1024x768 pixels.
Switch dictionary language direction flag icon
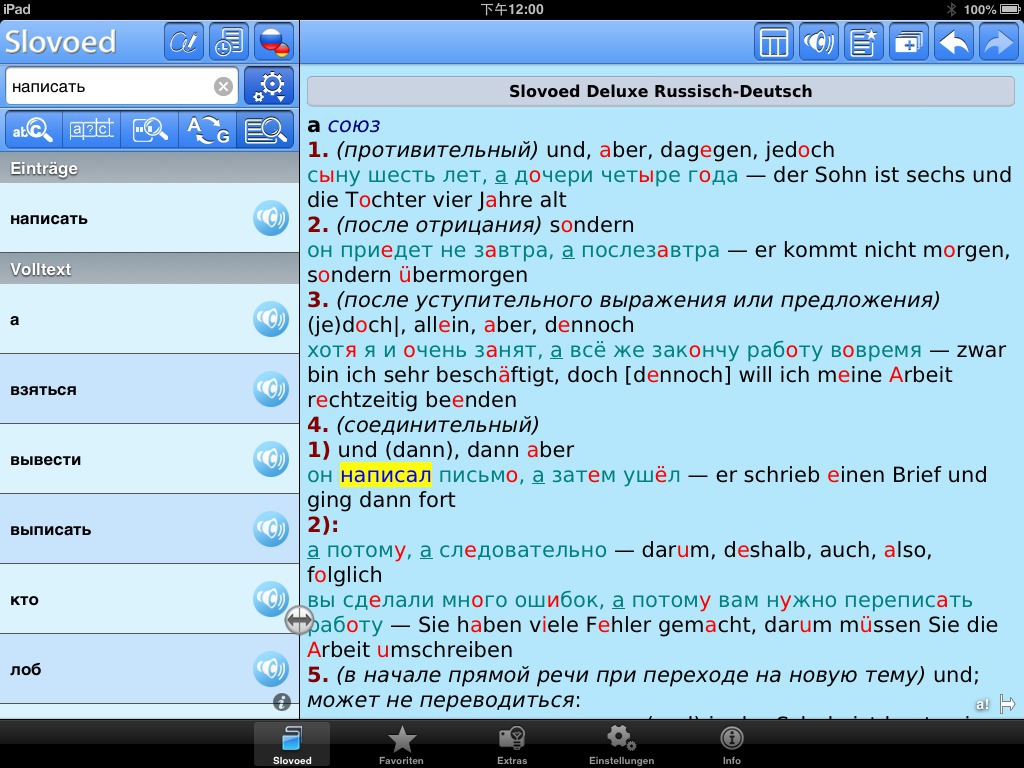[274, 42]
